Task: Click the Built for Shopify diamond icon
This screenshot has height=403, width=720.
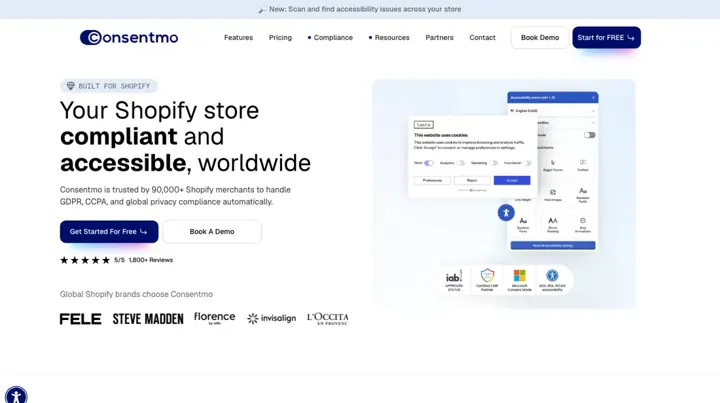Action: [71, 86]
